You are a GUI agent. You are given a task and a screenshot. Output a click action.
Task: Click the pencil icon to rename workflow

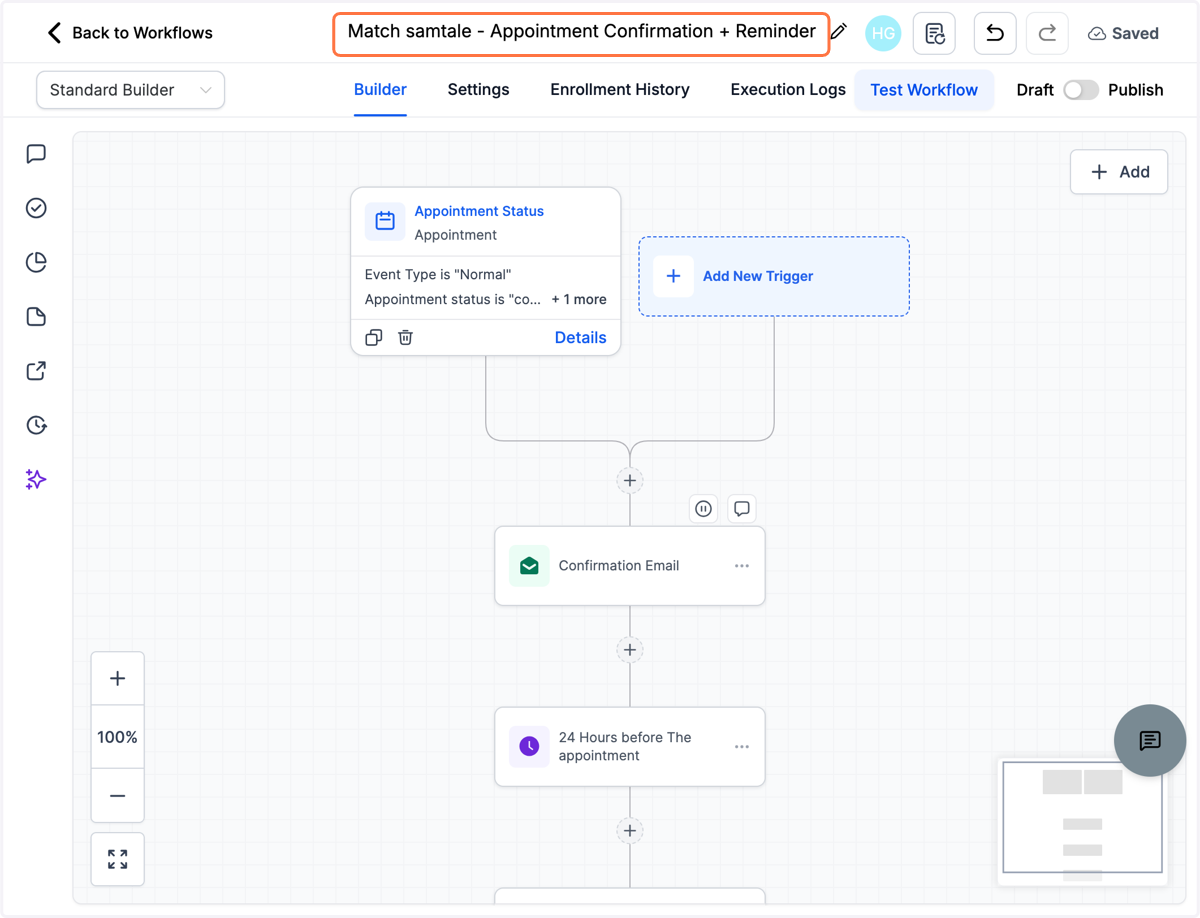(x=839, y=32)
